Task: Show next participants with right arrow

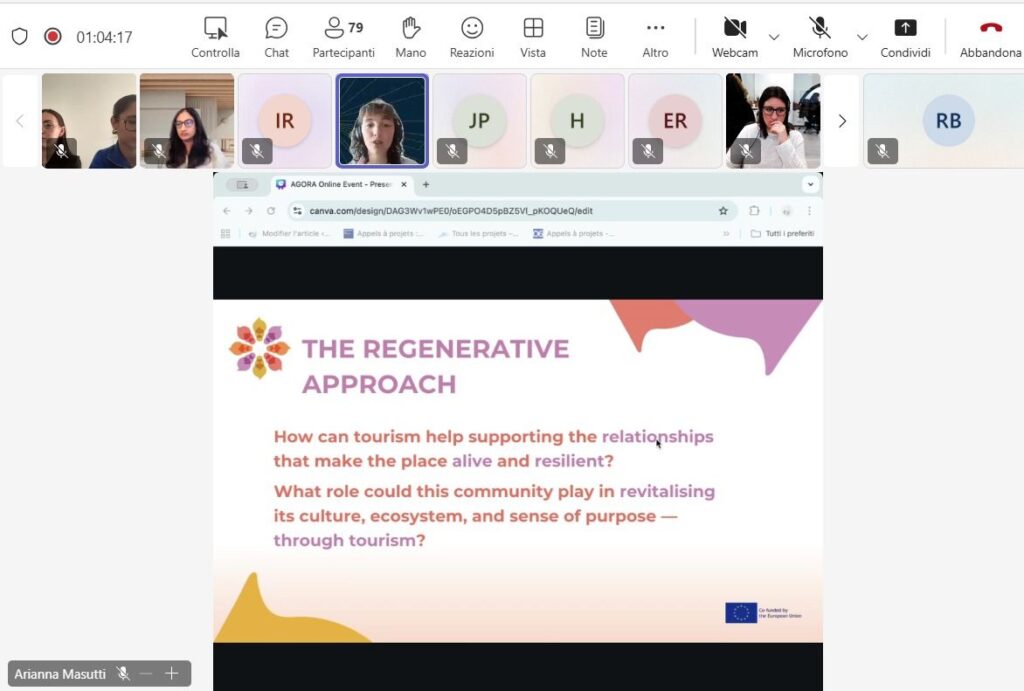Action: (x=842, y=121)
